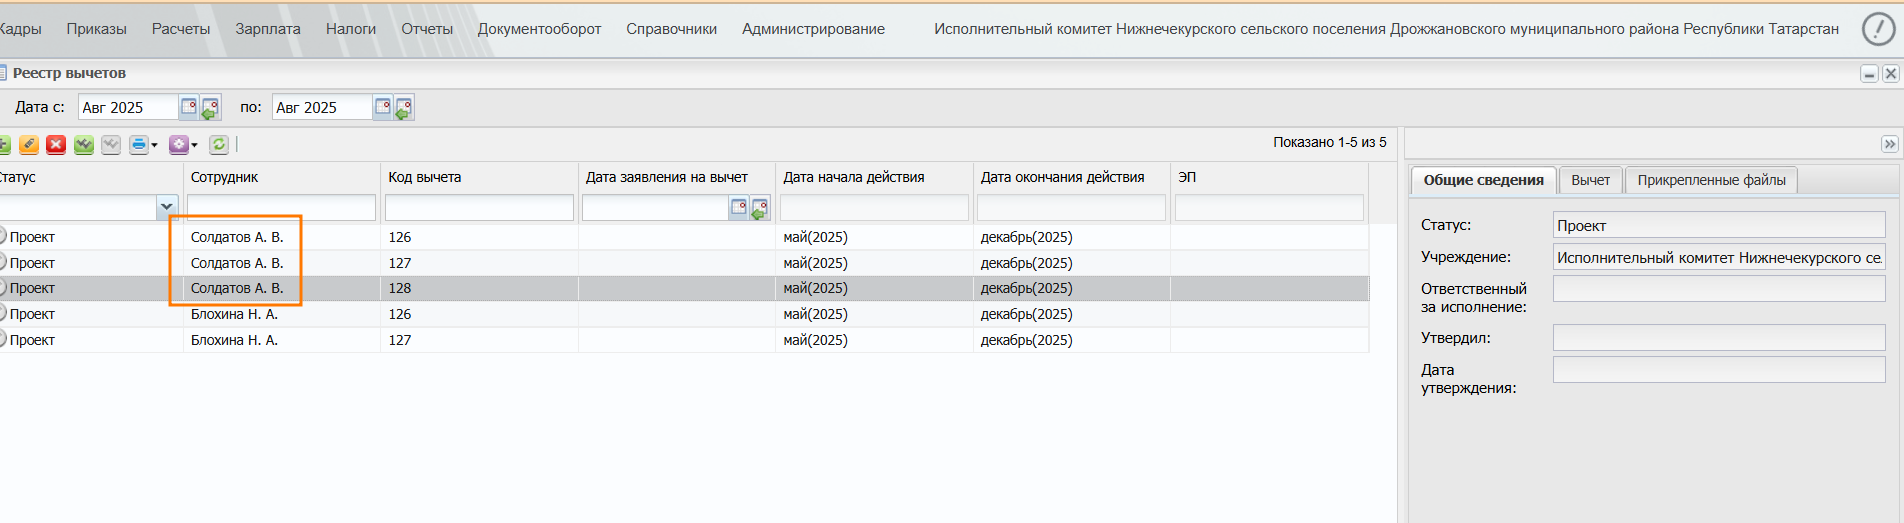Screen dimensions: 1904x523
Task: Open the Зарплата menu
Action: tap(268, 29)
